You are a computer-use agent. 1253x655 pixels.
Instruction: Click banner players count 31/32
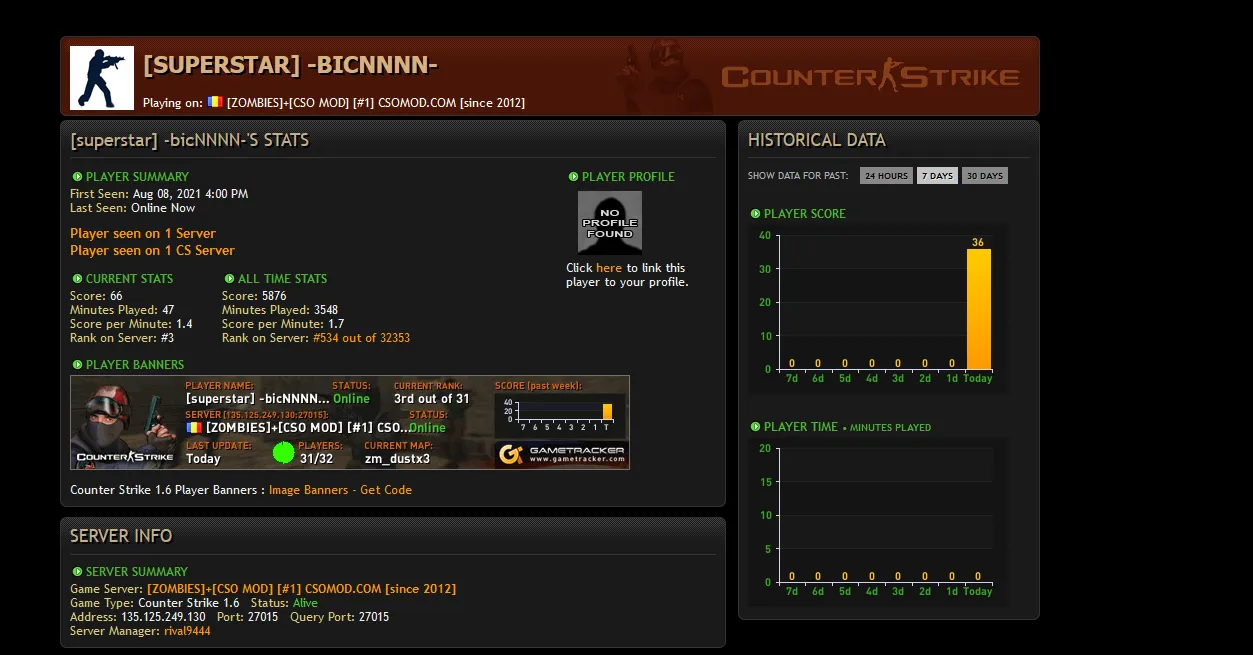[317, 459]
